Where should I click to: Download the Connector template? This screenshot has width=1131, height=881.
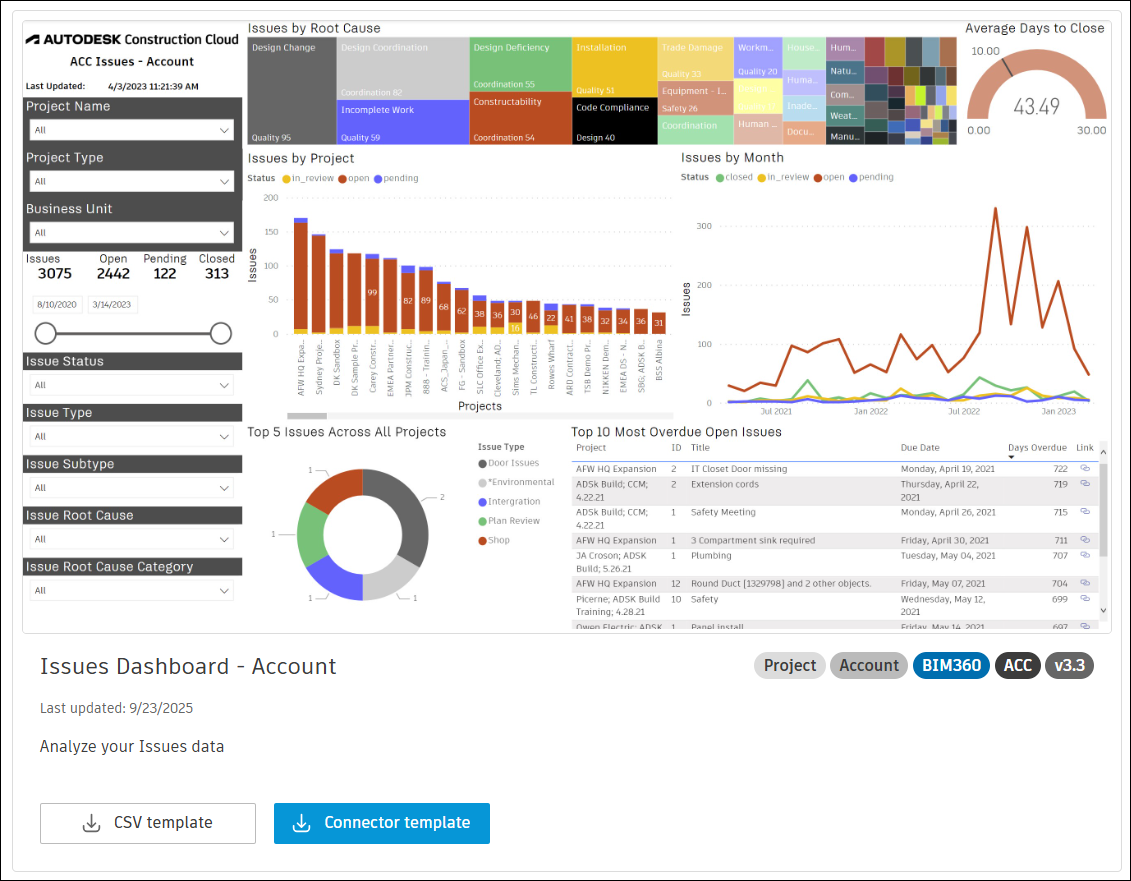(x=382, y=823)
